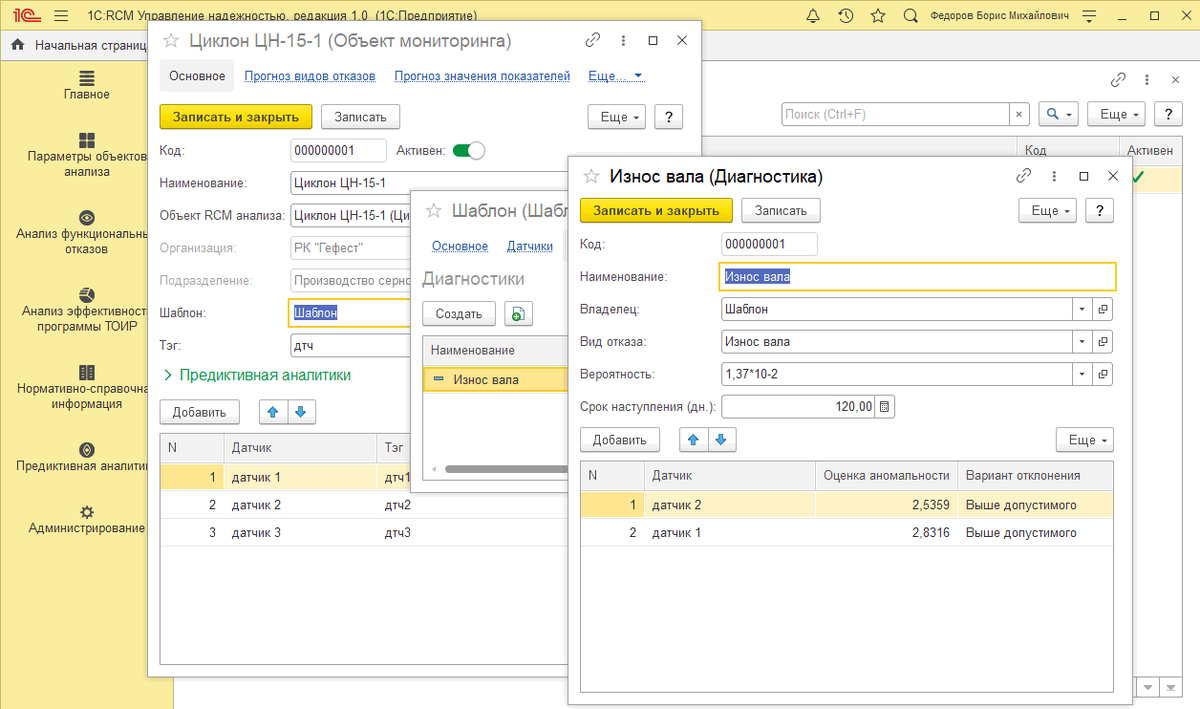Viewport: 1200px width, 709px height.
Task: Open history clock icon in title bar
Action: click(x=845, y=16)
